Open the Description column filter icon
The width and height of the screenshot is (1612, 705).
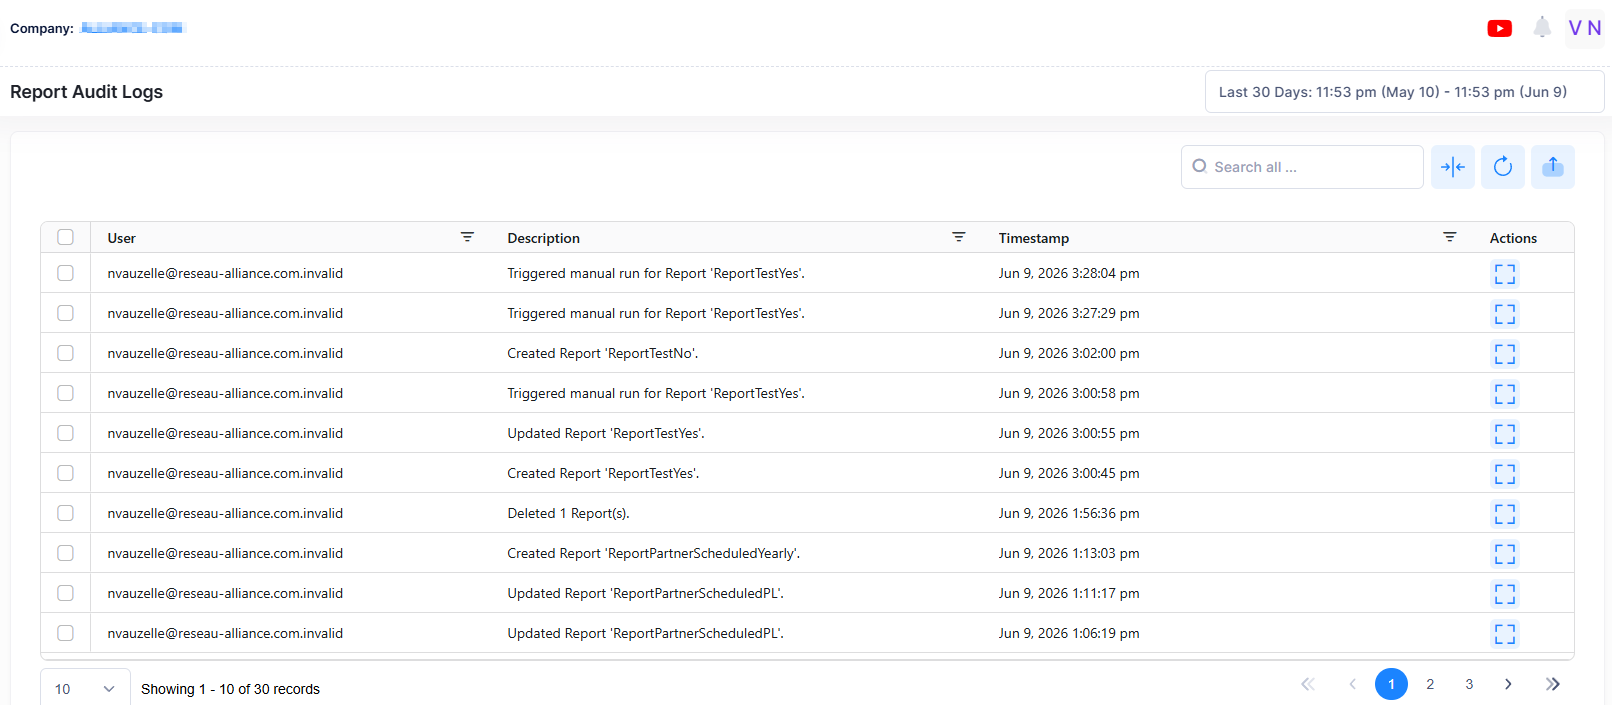point(959,237)
